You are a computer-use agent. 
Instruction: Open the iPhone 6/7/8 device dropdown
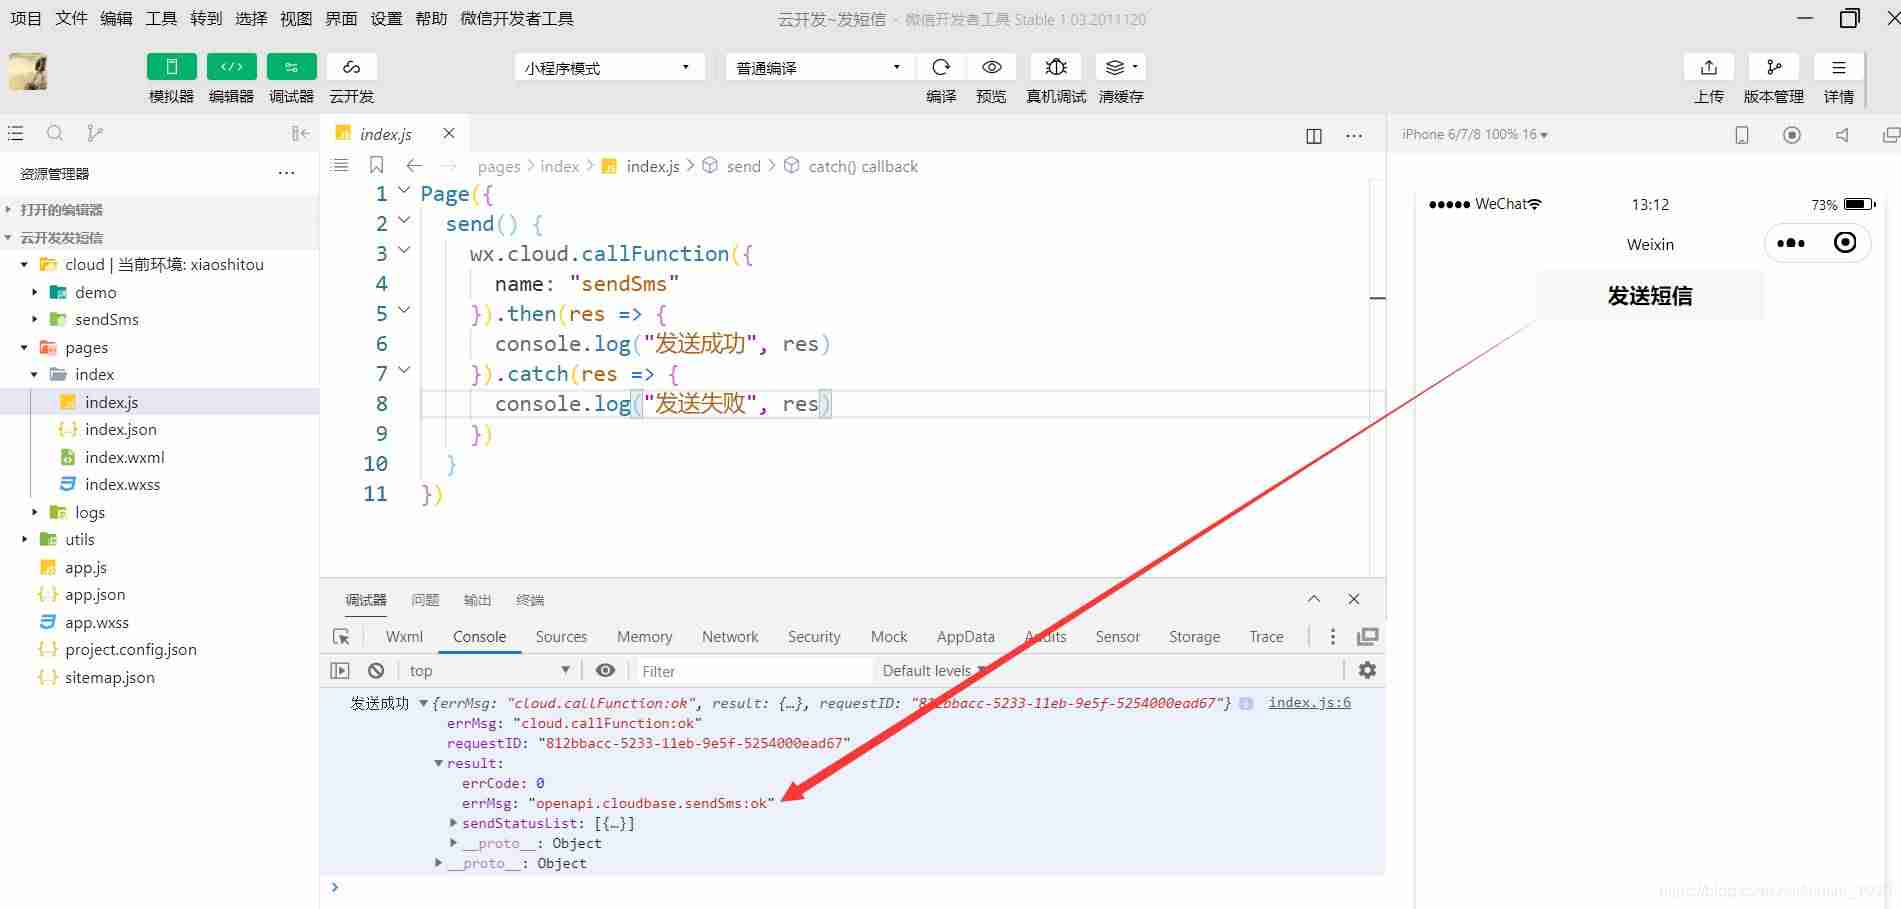pyautogui.click(x=1474, y=134)
